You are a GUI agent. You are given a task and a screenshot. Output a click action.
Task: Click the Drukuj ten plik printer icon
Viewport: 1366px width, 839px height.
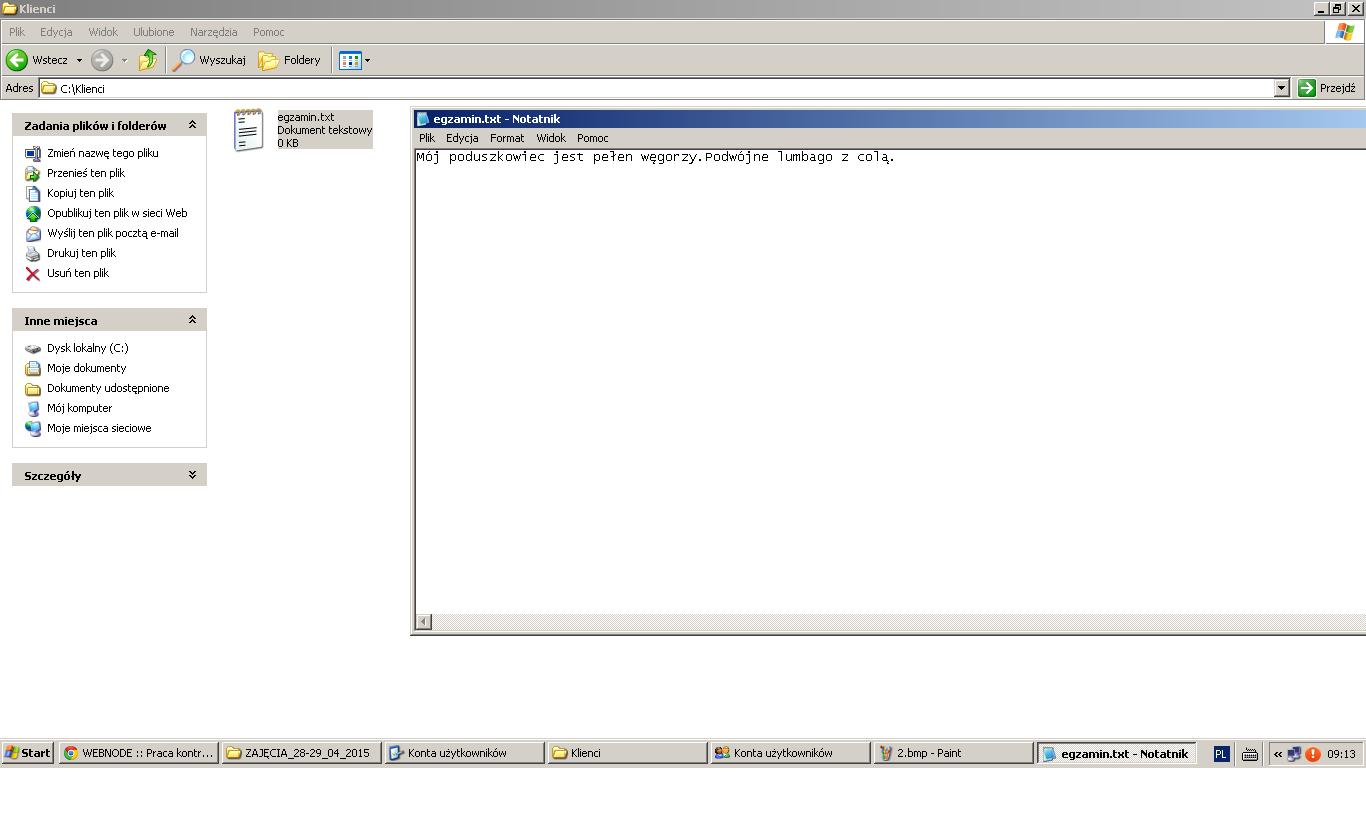coord(33,253)
